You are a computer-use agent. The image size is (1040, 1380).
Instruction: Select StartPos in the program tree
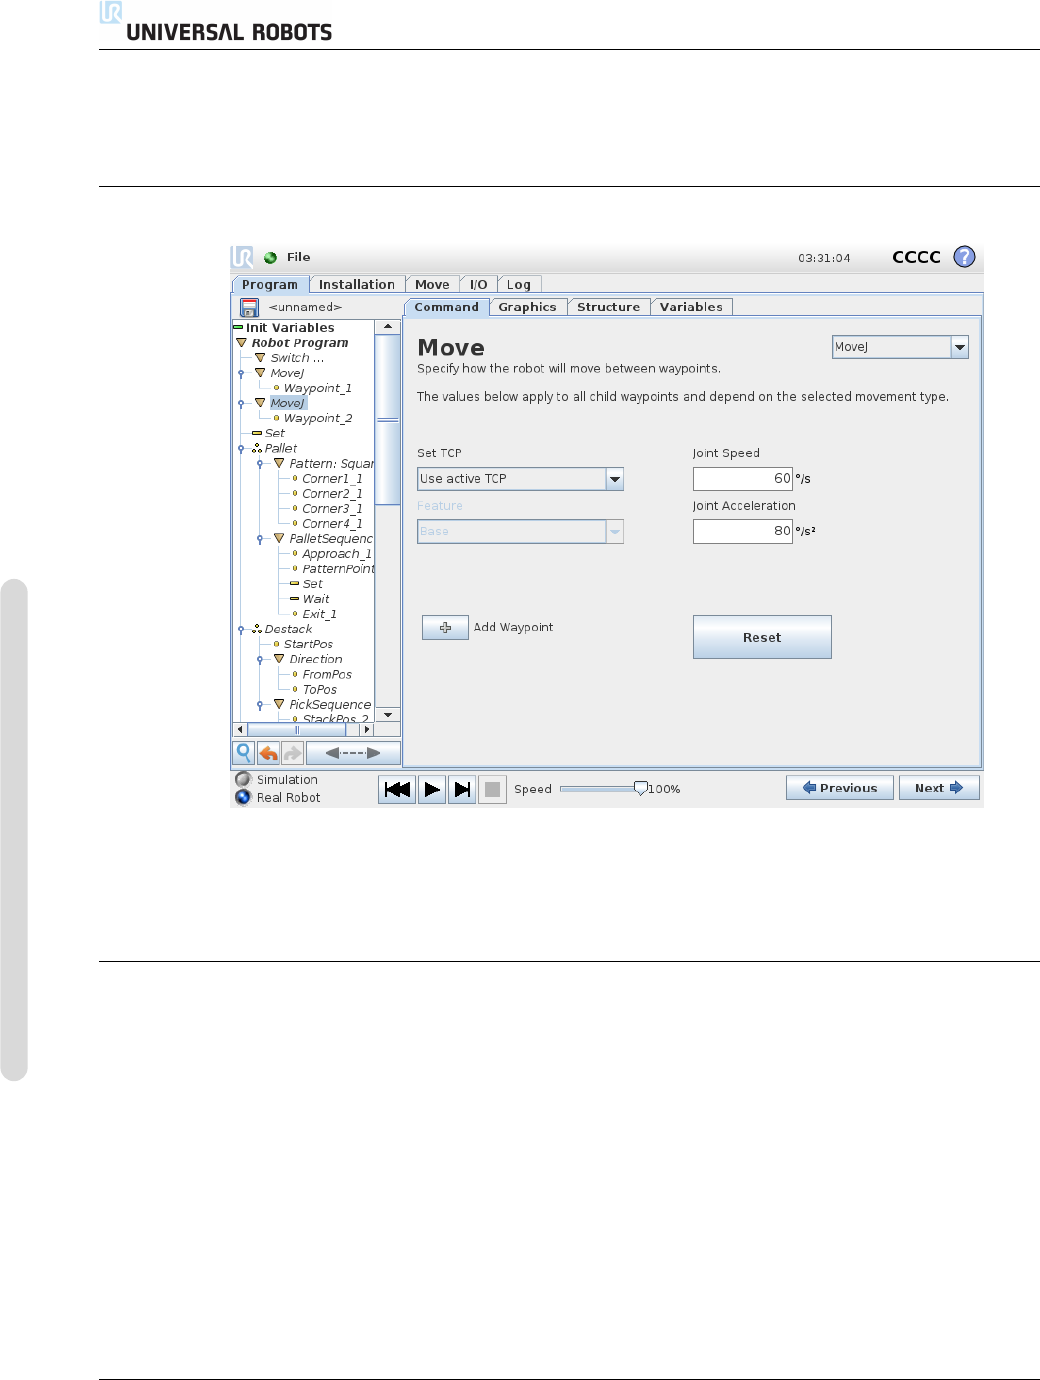tap(308, 644)
